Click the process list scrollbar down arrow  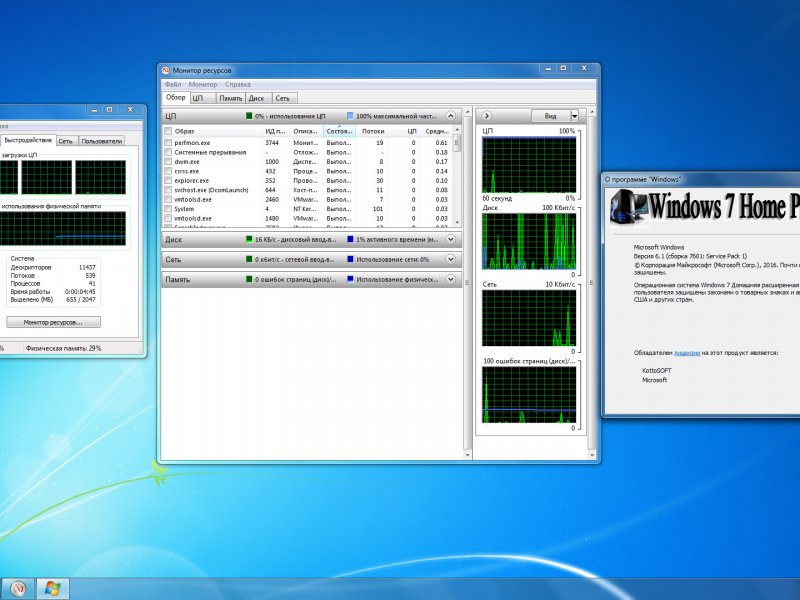click(x=457, y=223)
